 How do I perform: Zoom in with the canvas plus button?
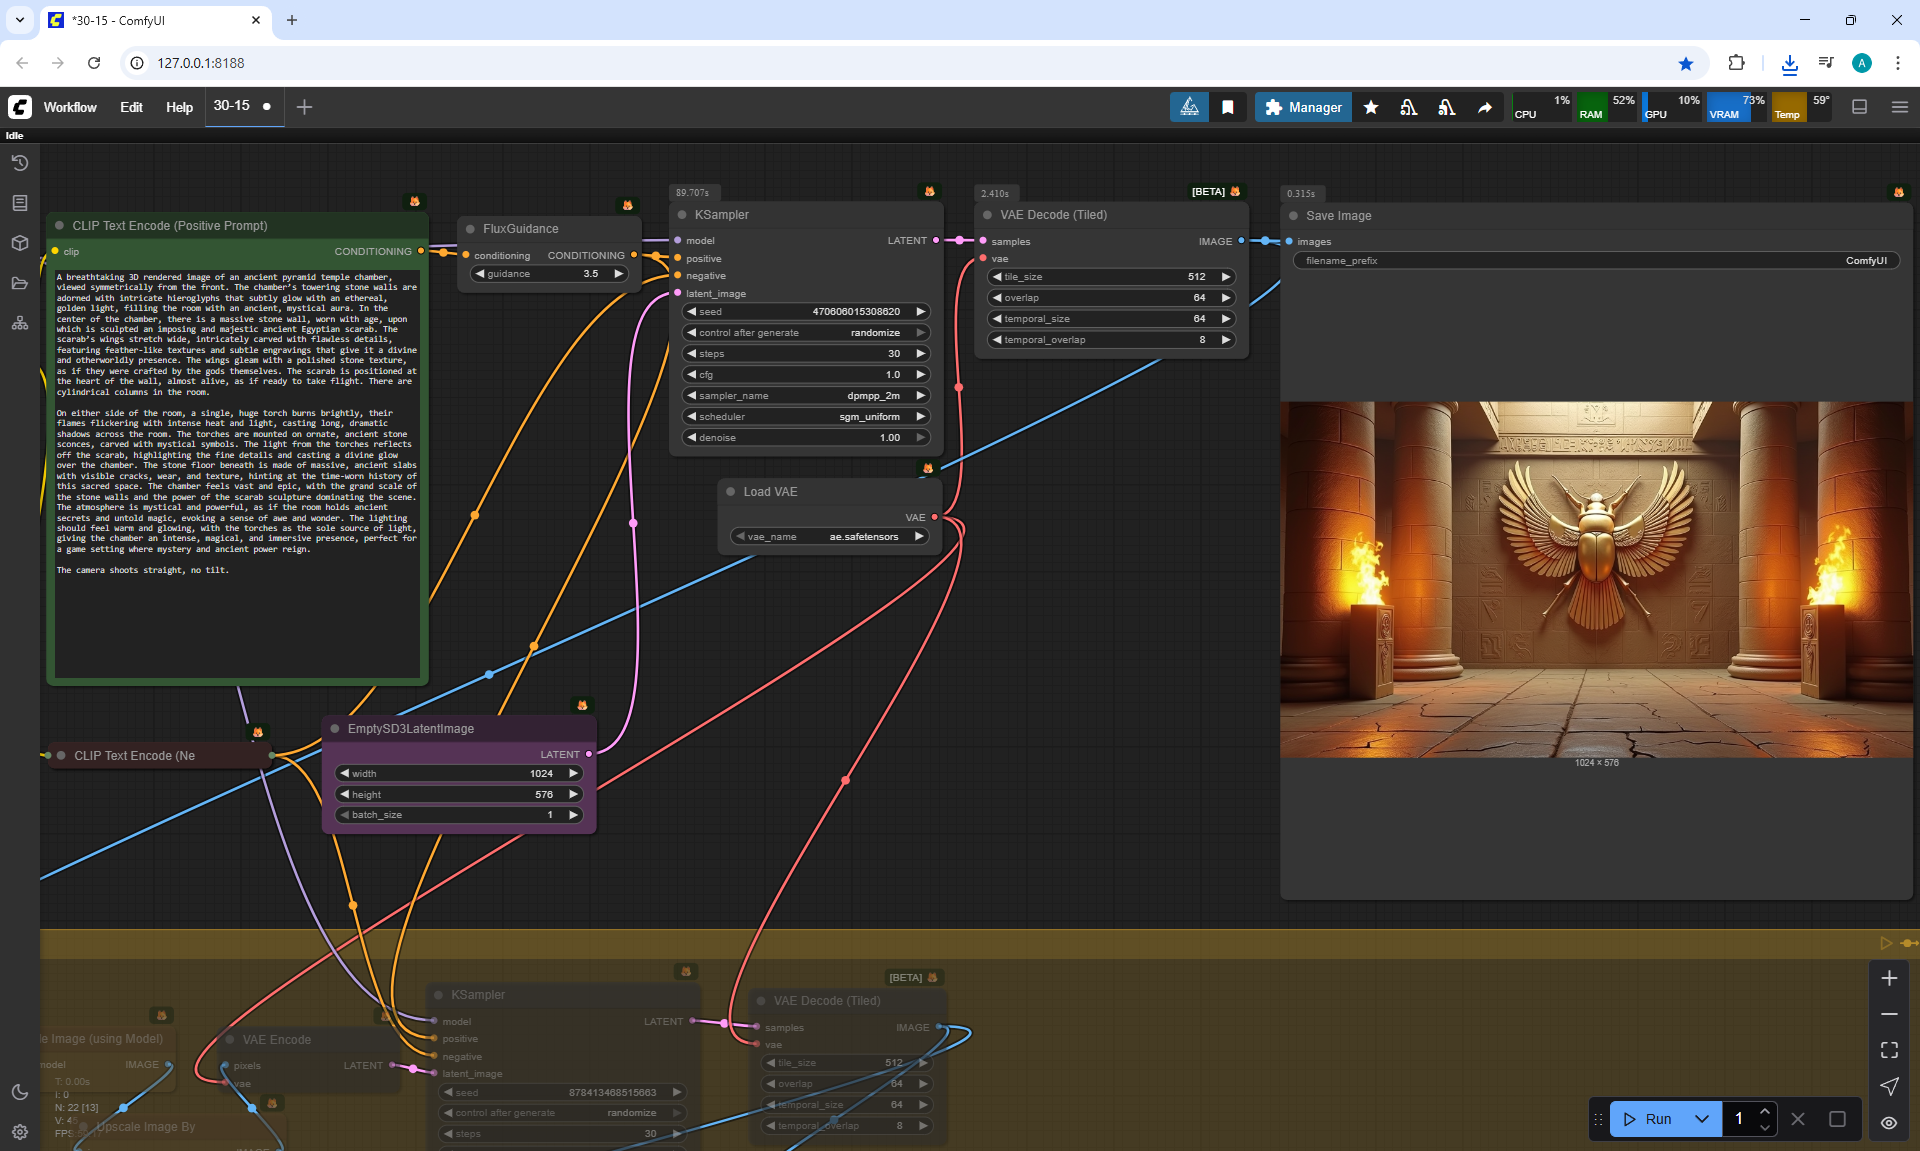tap(1889, 978)
